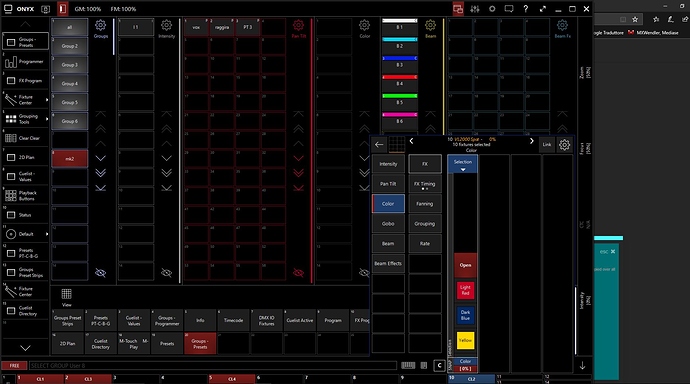Viewport: 690px width, 384px height.
Task: Click the help question mark icon
Action: (525, 9)
